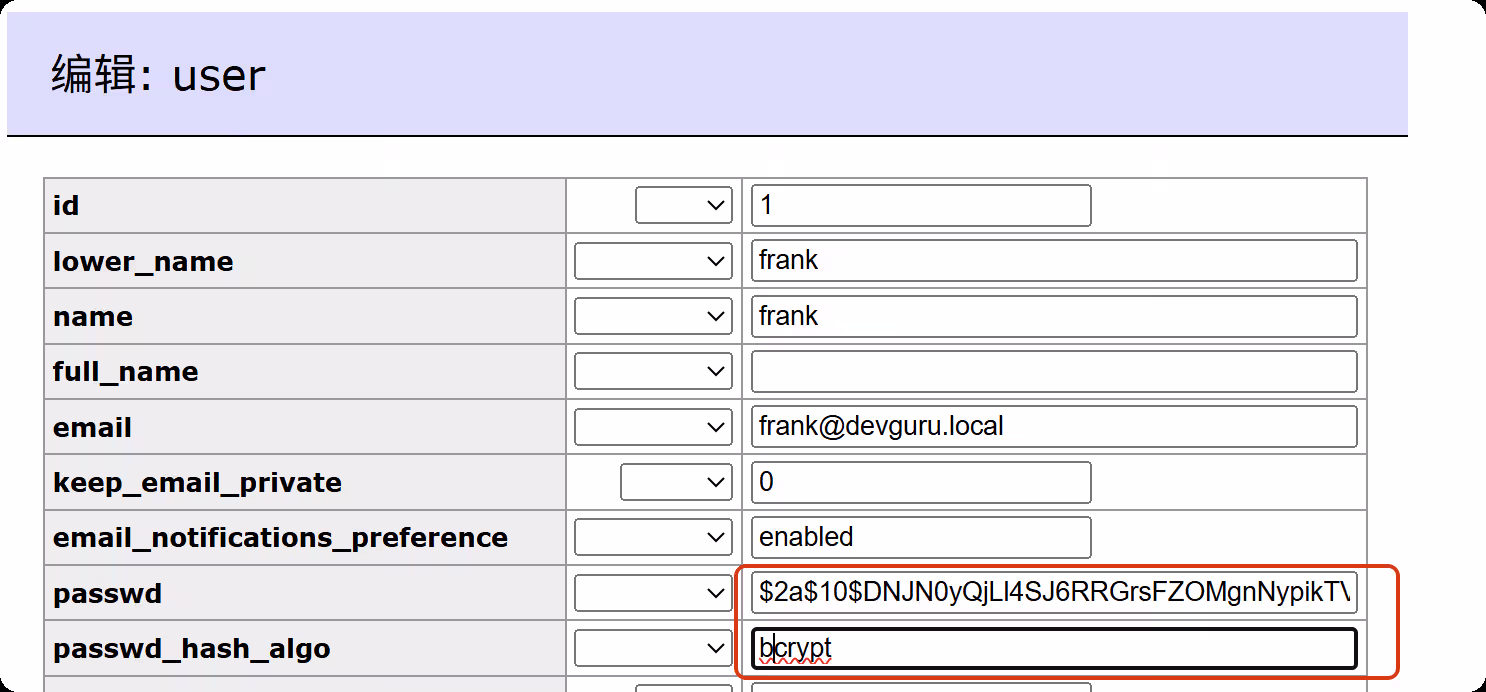Expand the keep_email_private function dropdown
This screenshot has width=1486, height=692.
(x=677, y=483)
